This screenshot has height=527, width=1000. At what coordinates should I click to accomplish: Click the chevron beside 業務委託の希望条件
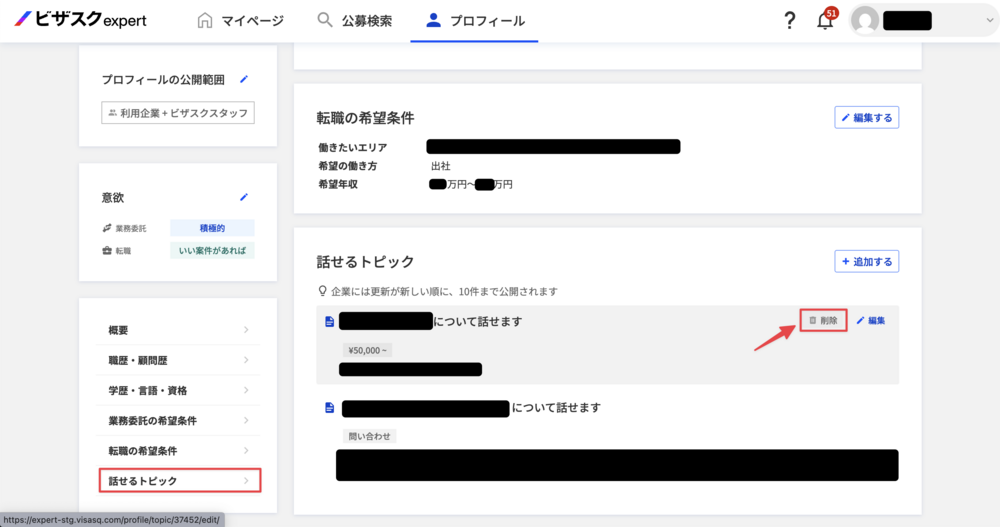point(246,420)
